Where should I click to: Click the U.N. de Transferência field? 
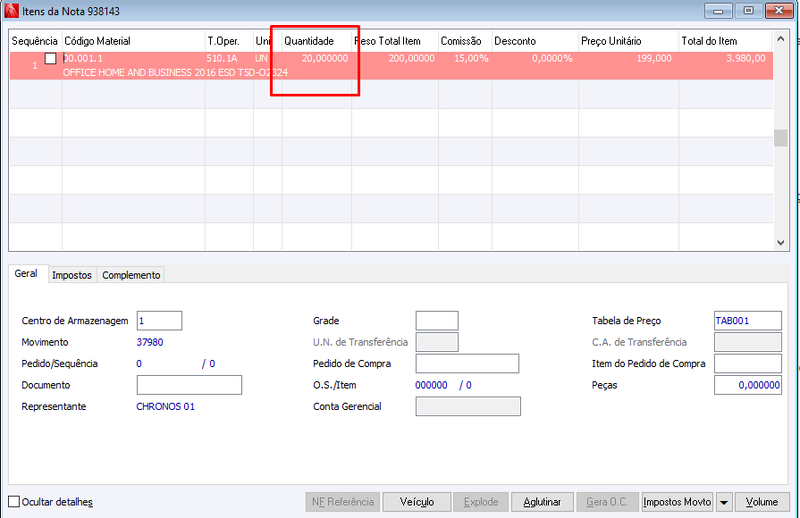coord(437,342)
